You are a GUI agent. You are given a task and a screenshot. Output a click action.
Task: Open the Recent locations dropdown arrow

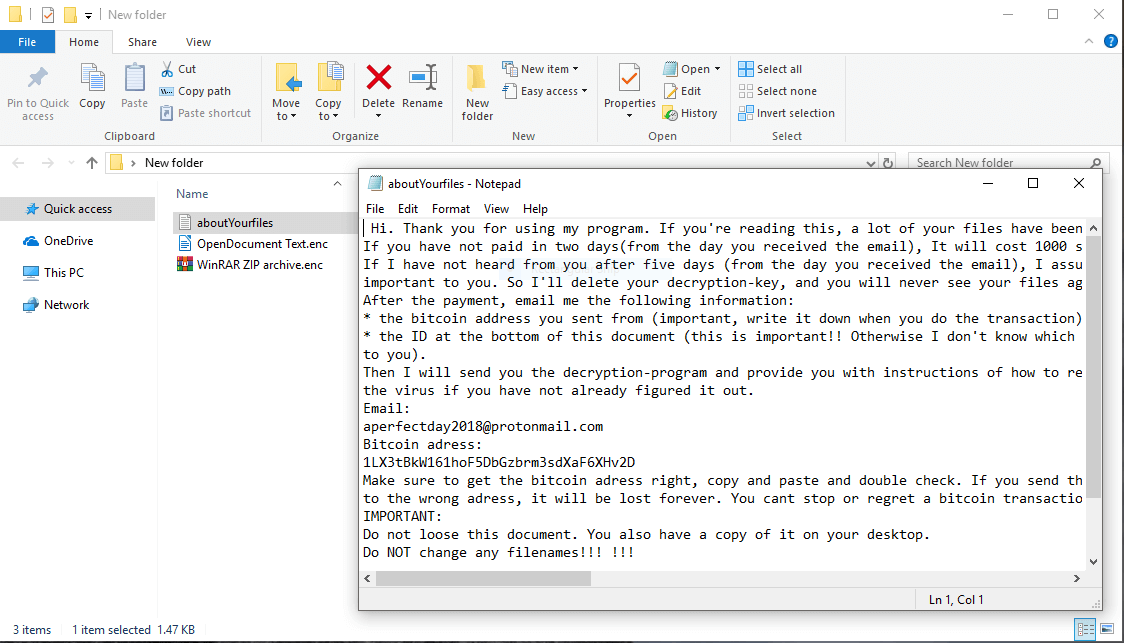tap(71, 163)
